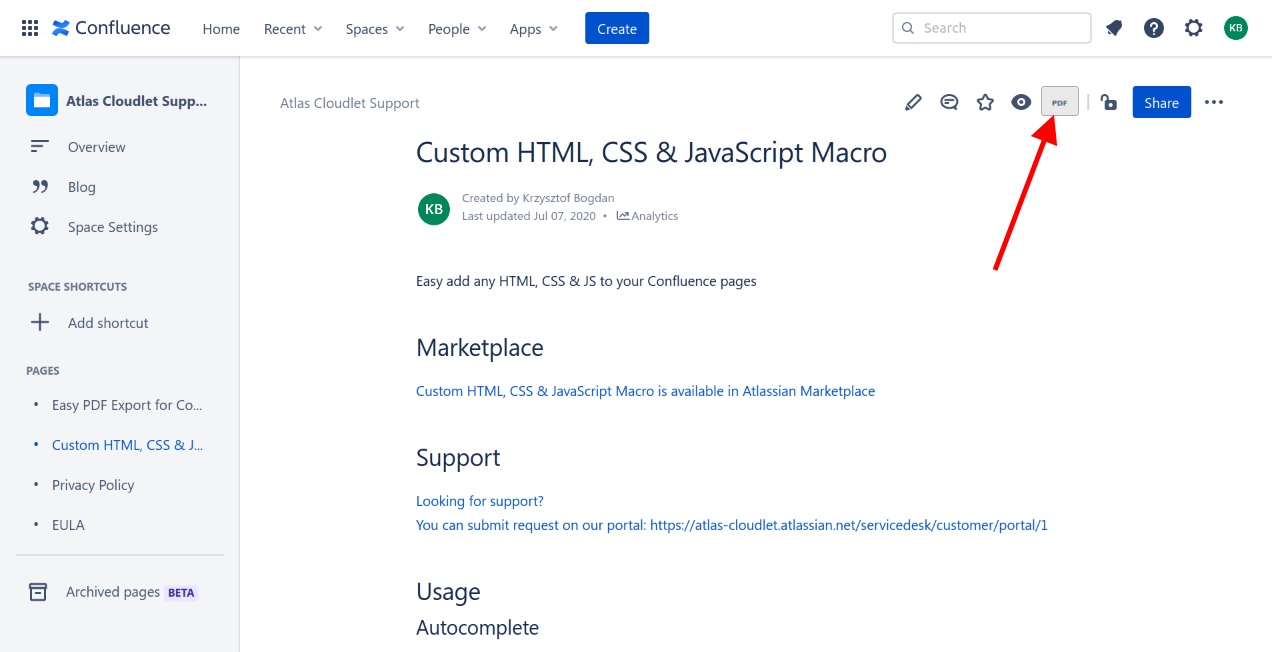The width and height of the screenshot is (1280, 652).
Task: Click the Usage heading
Action: 448,592
